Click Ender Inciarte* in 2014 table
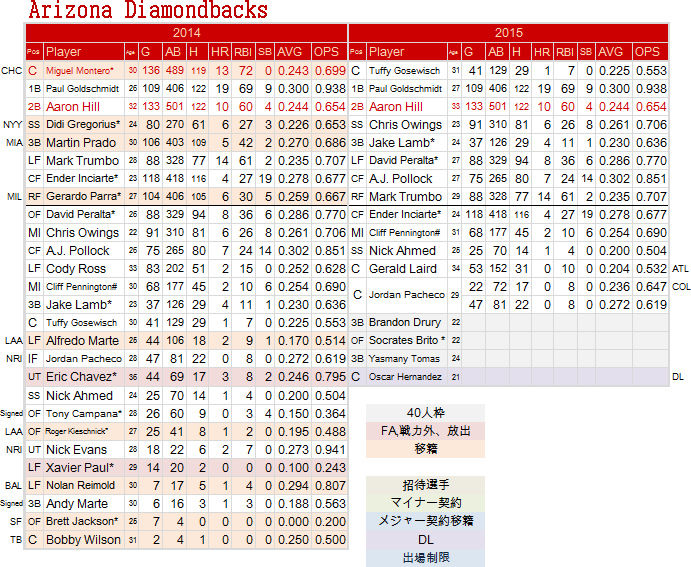 82,178
